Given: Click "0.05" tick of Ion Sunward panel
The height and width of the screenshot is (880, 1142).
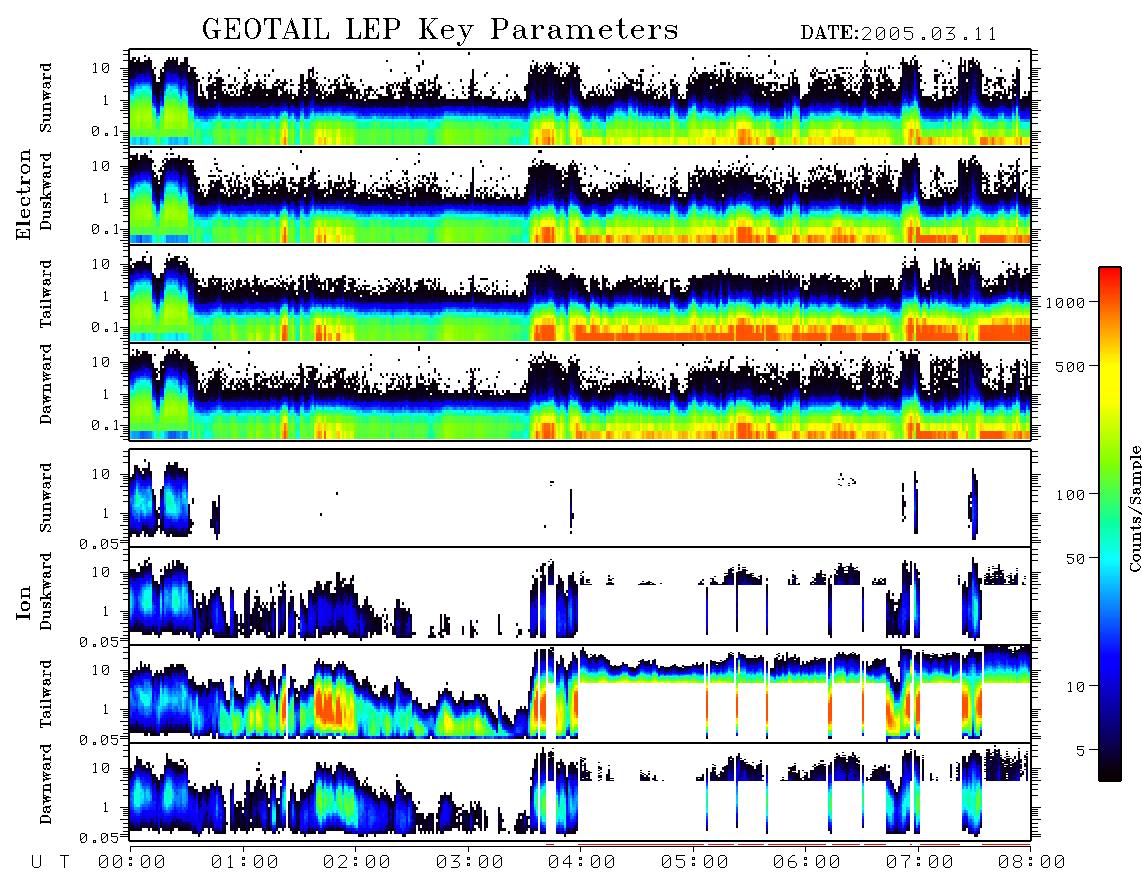Looking at the screenshot, I should 99,544.
